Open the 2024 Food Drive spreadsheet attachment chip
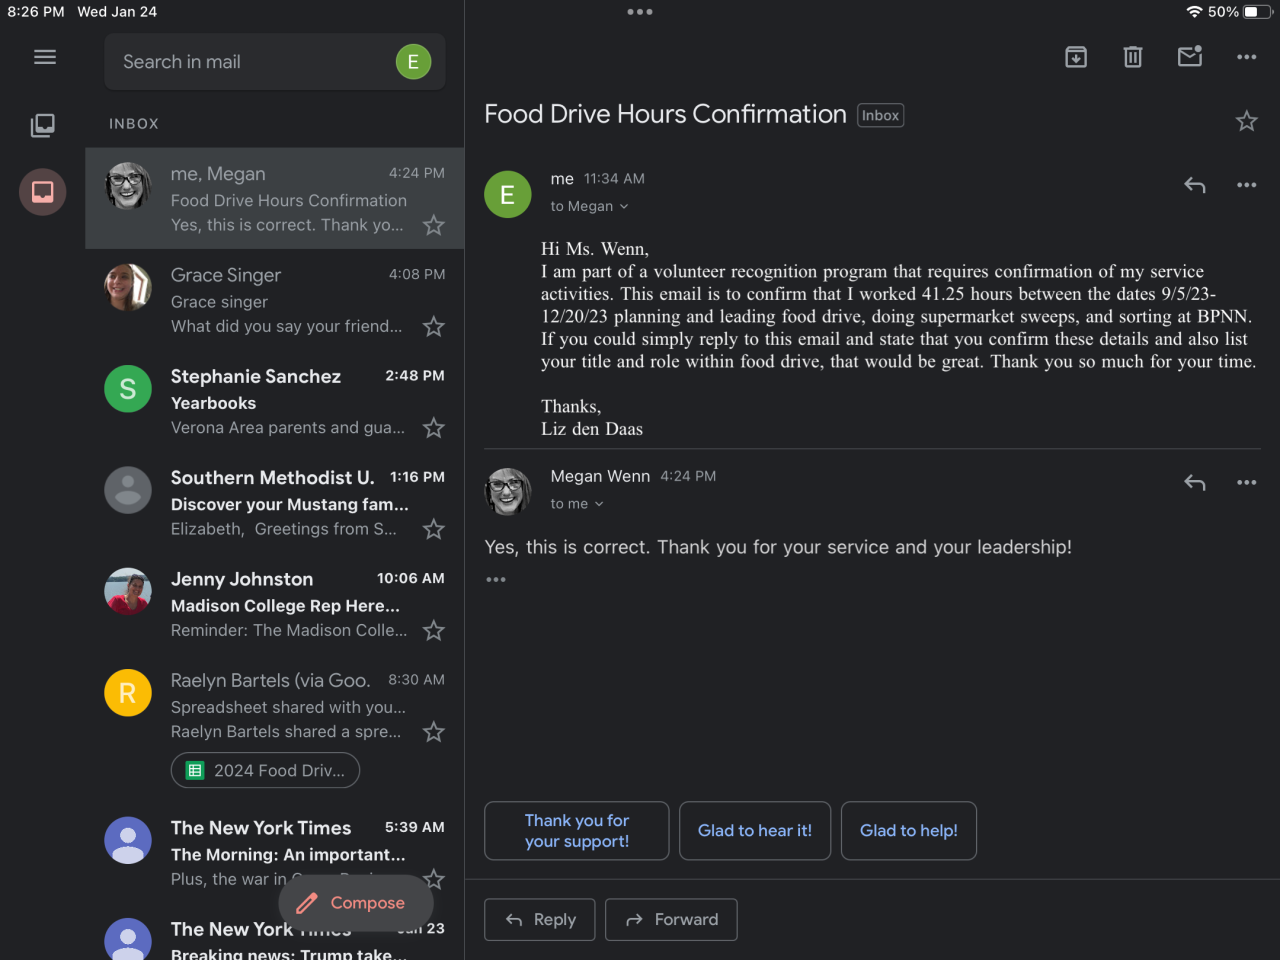The width and height of the screenshot is (1280, 960). (x=265, y=771)
